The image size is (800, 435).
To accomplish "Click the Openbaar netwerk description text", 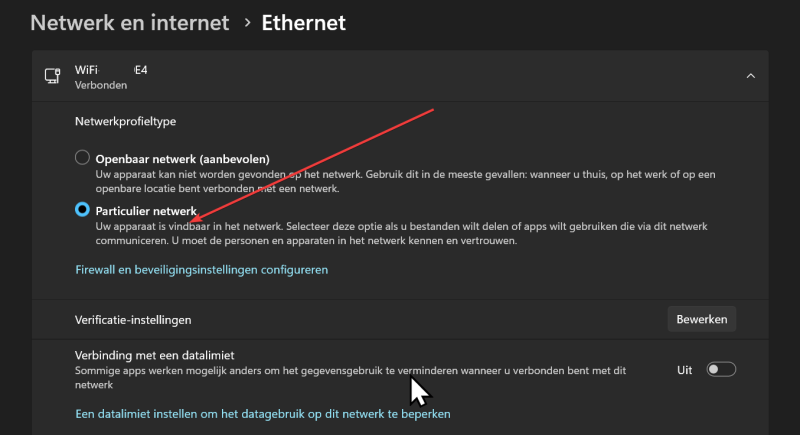I will coord(405,182).
